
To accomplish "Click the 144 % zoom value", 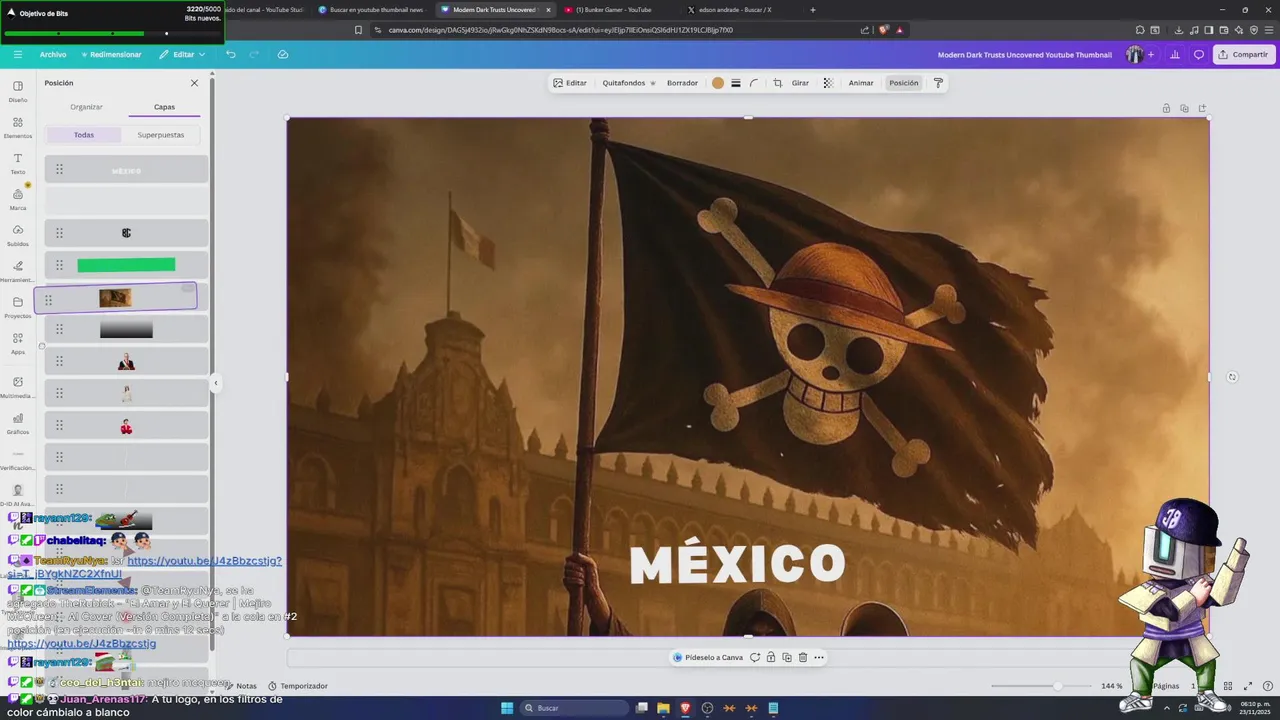I will pyautogui.click(x=1111, y=686).
